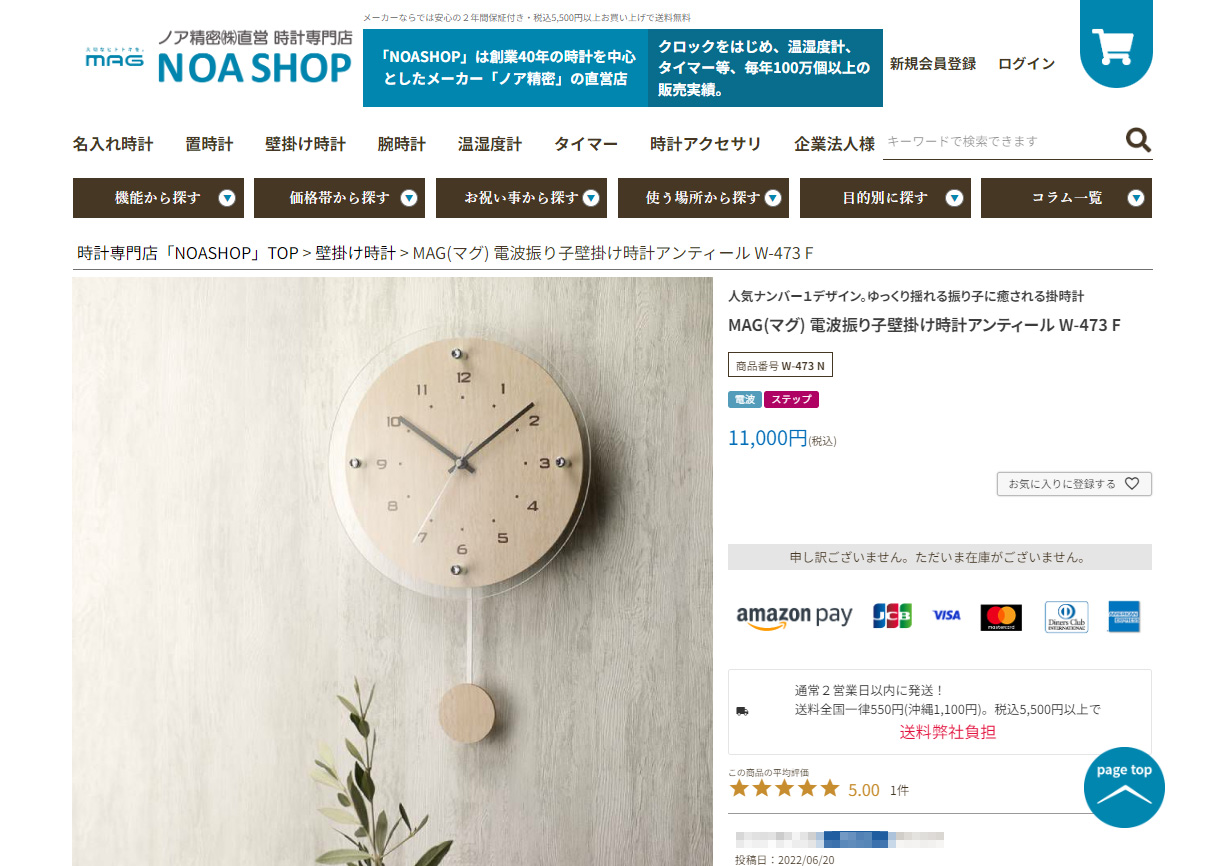1226x866 pixels.
Task: Open the コラム一覧 dropdown
Action: pos(1066,198)
